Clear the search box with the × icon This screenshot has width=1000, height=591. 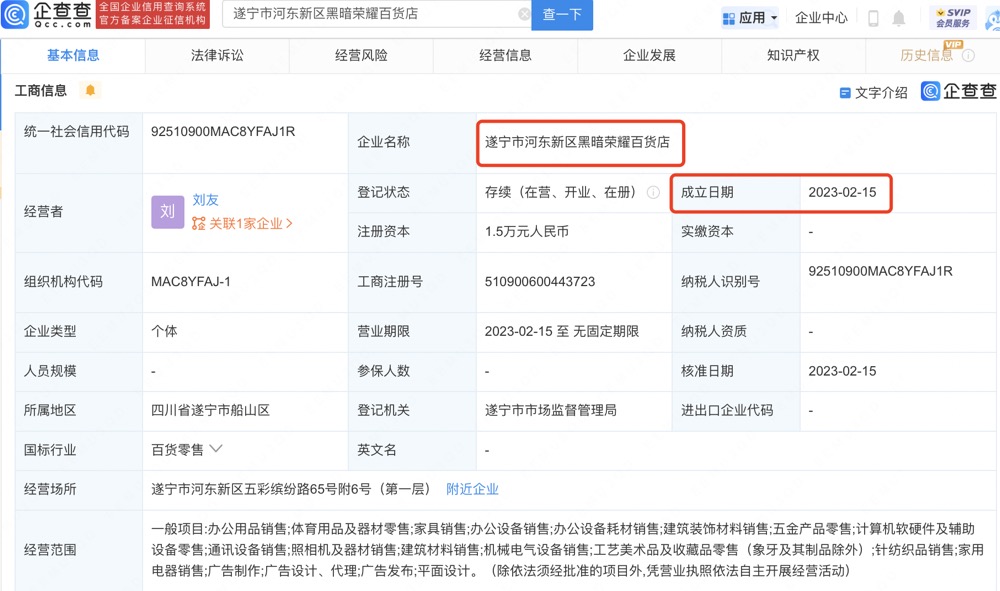coord(524,15)
